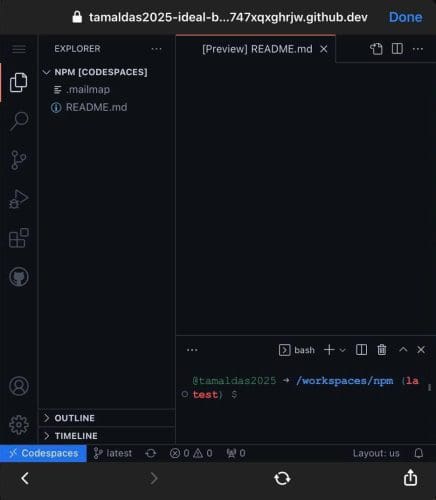Select the bash terminal profile
The image size is (436, 500).
[x=297, y=350]
